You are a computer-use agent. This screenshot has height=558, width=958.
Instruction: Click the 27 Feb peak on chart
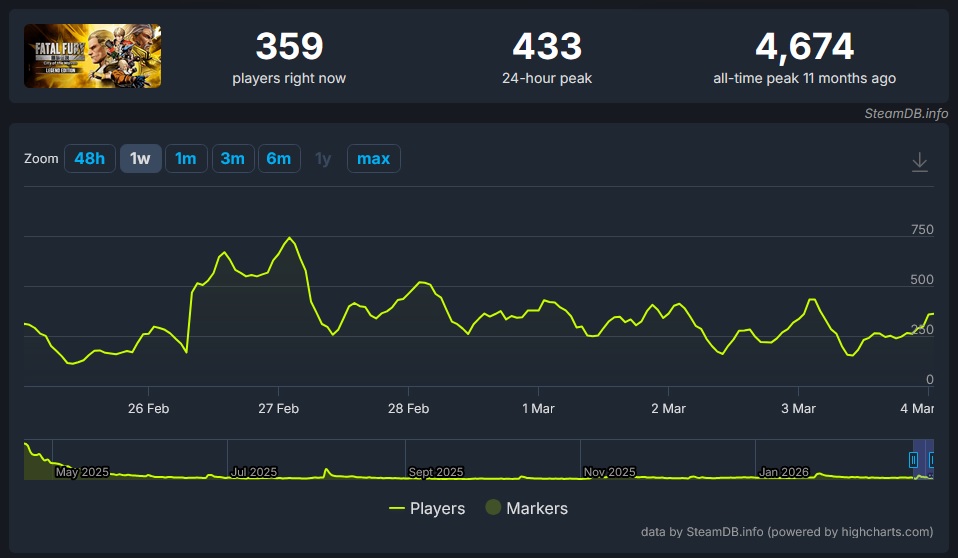tap(290, 238)
